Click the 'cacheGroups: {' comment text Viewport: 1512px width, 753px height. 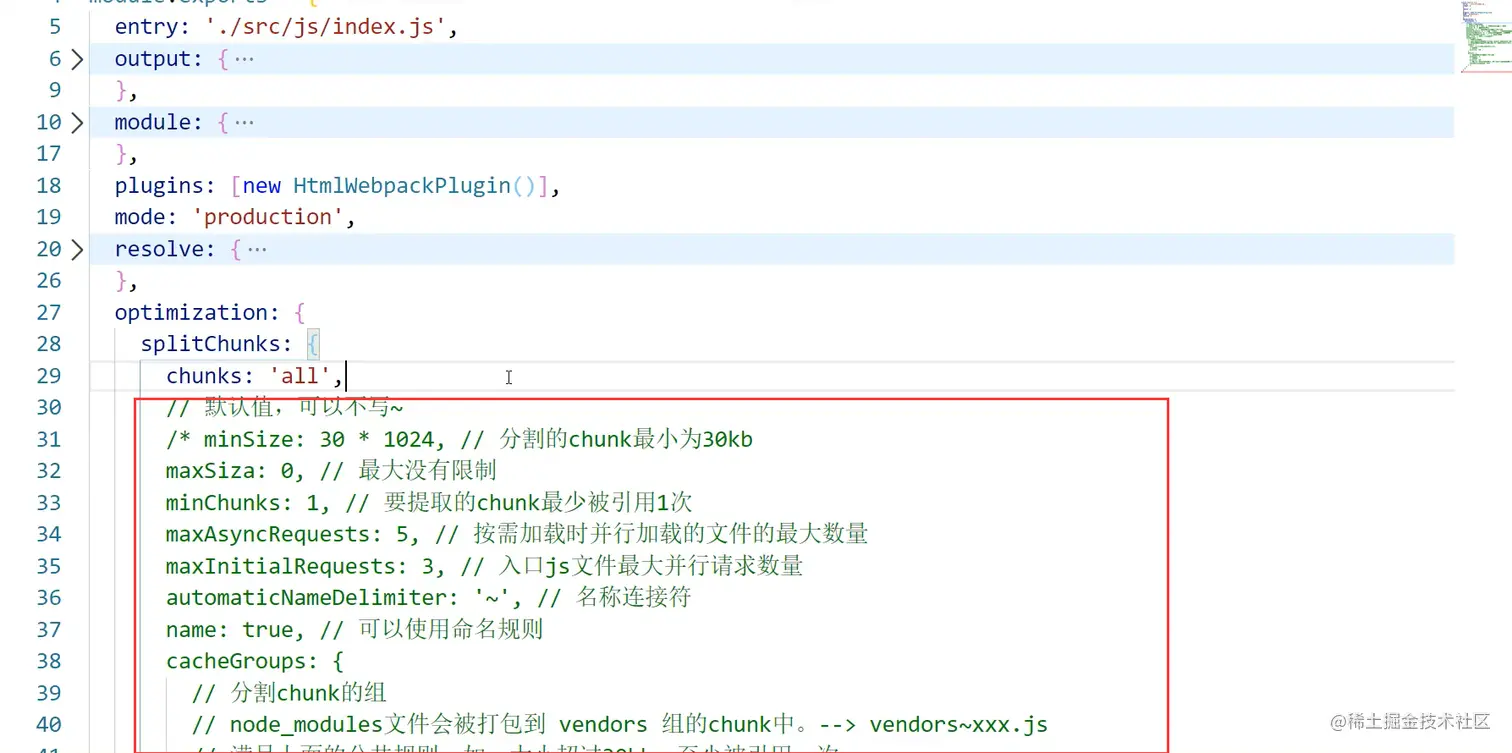(x=255, y=662)
